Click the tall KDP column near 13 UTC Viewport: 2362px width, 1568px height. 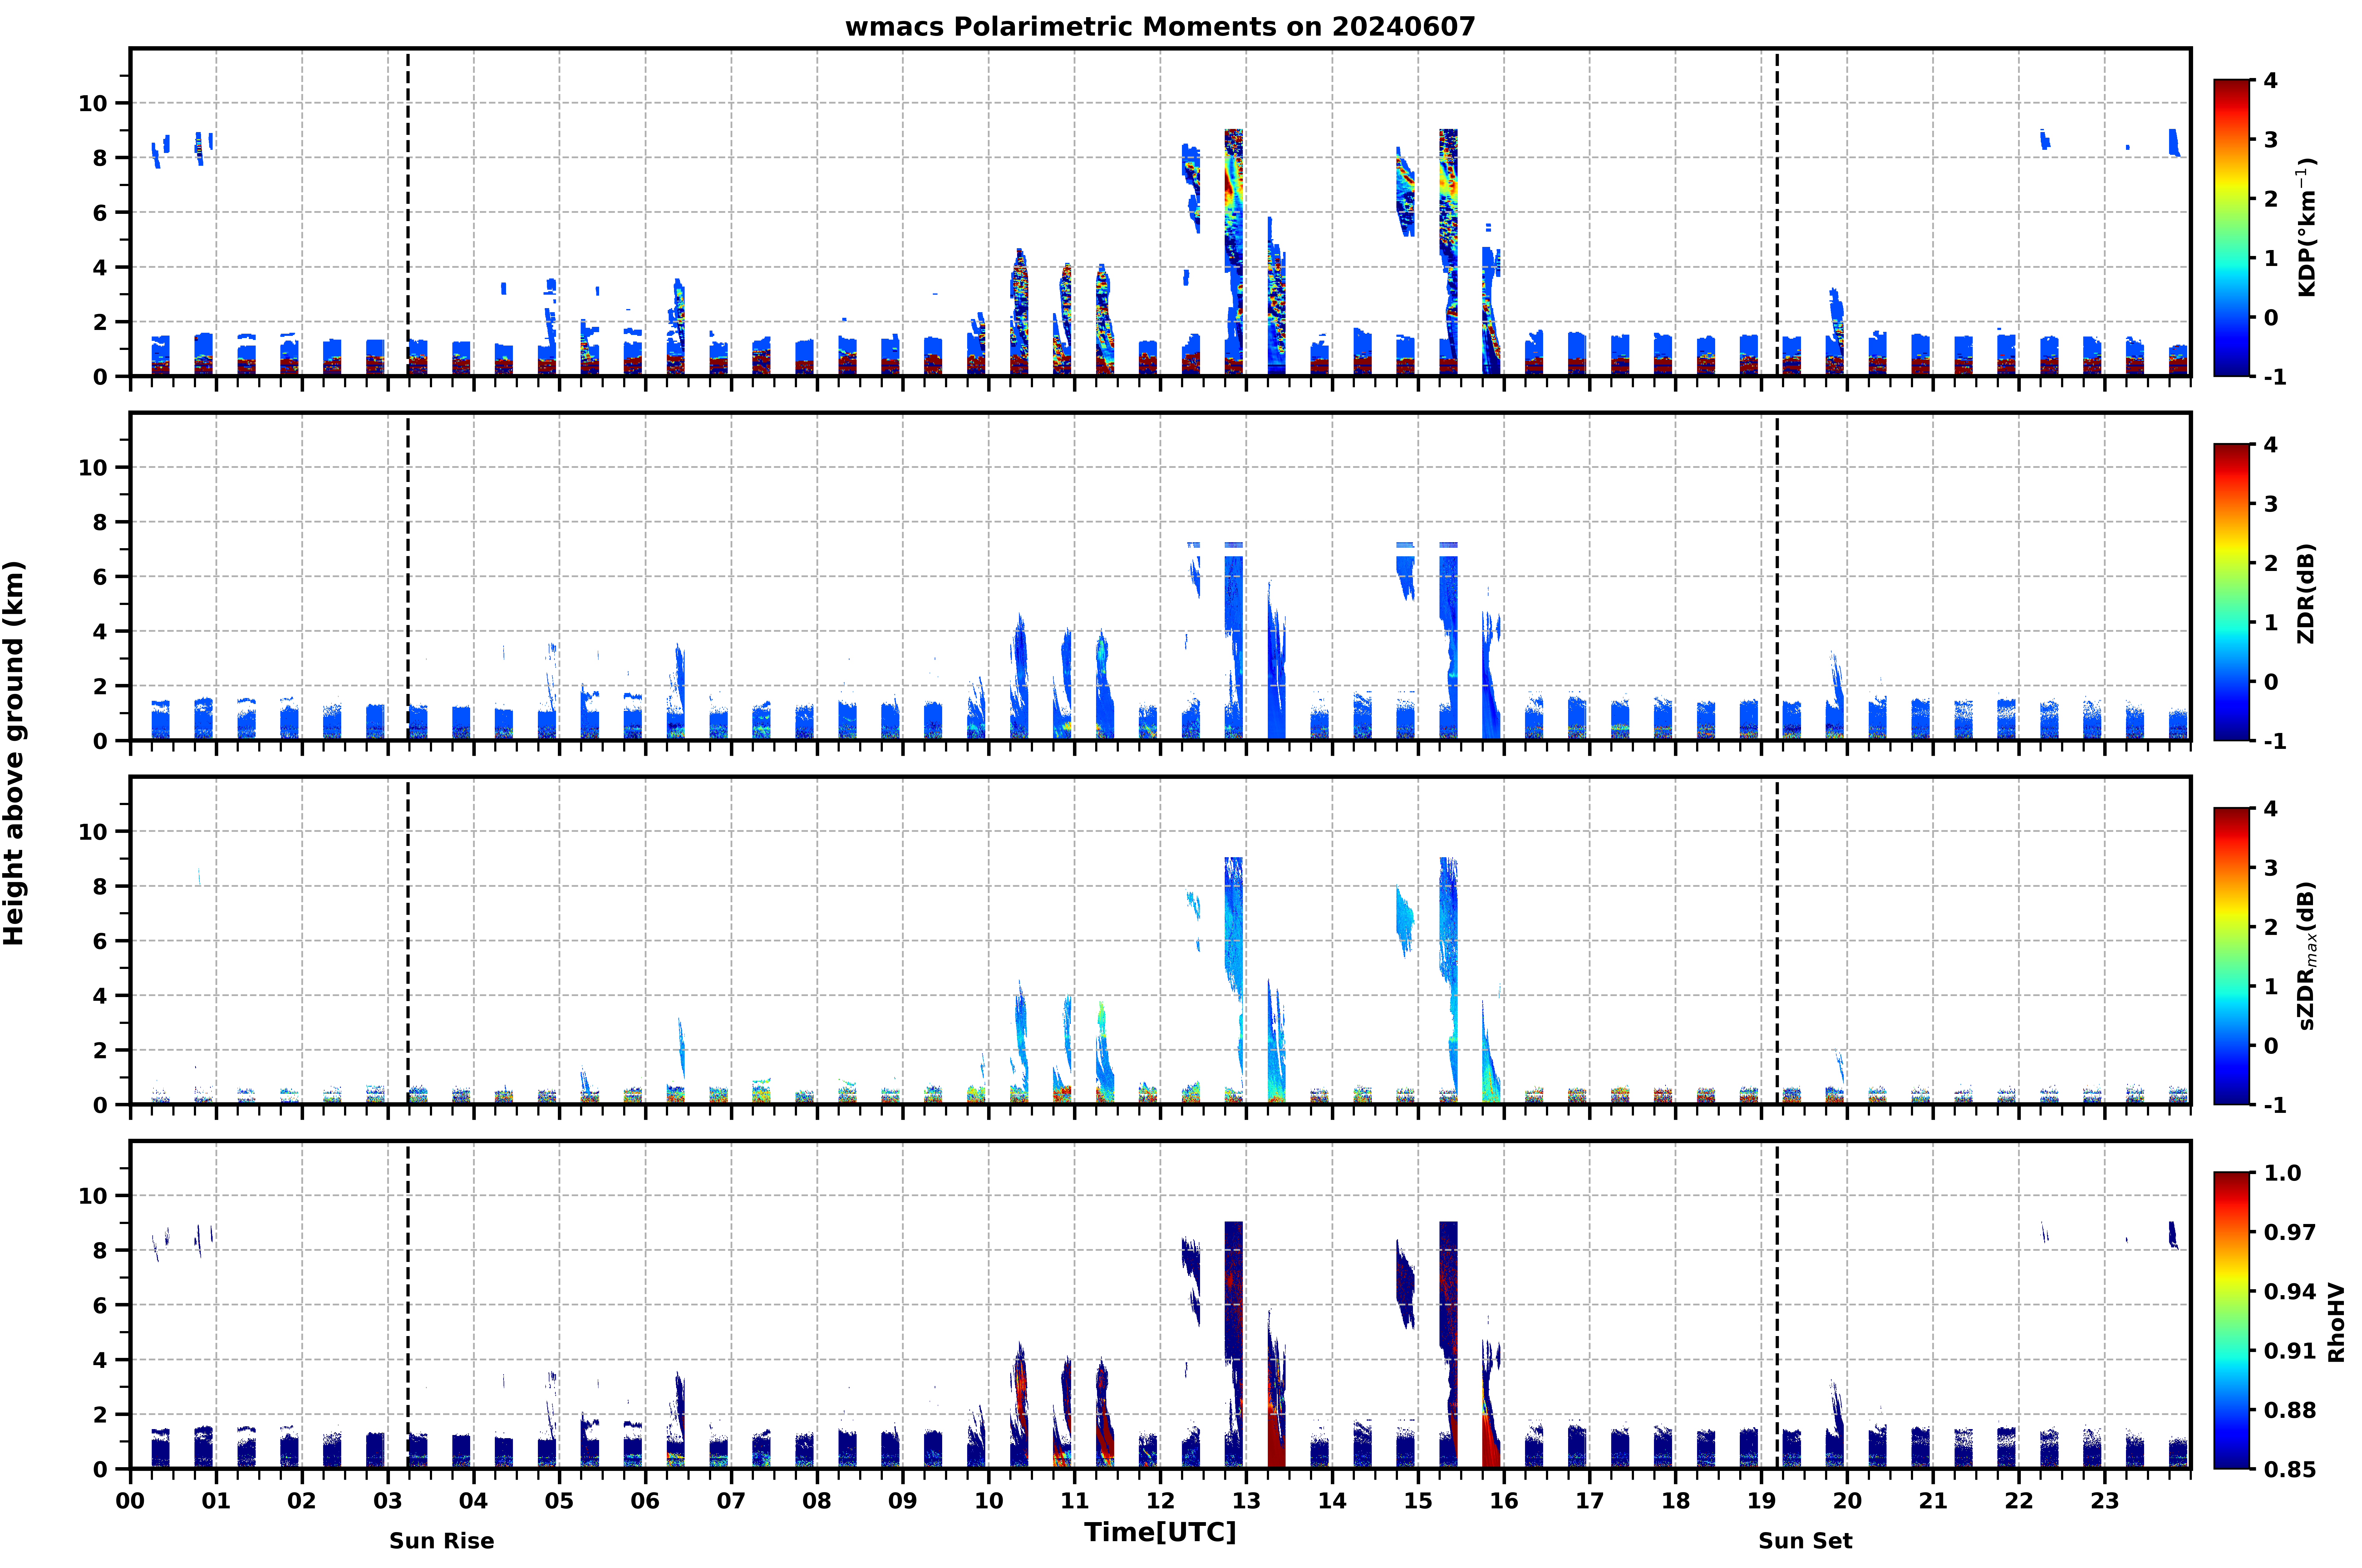(1234, 252)
